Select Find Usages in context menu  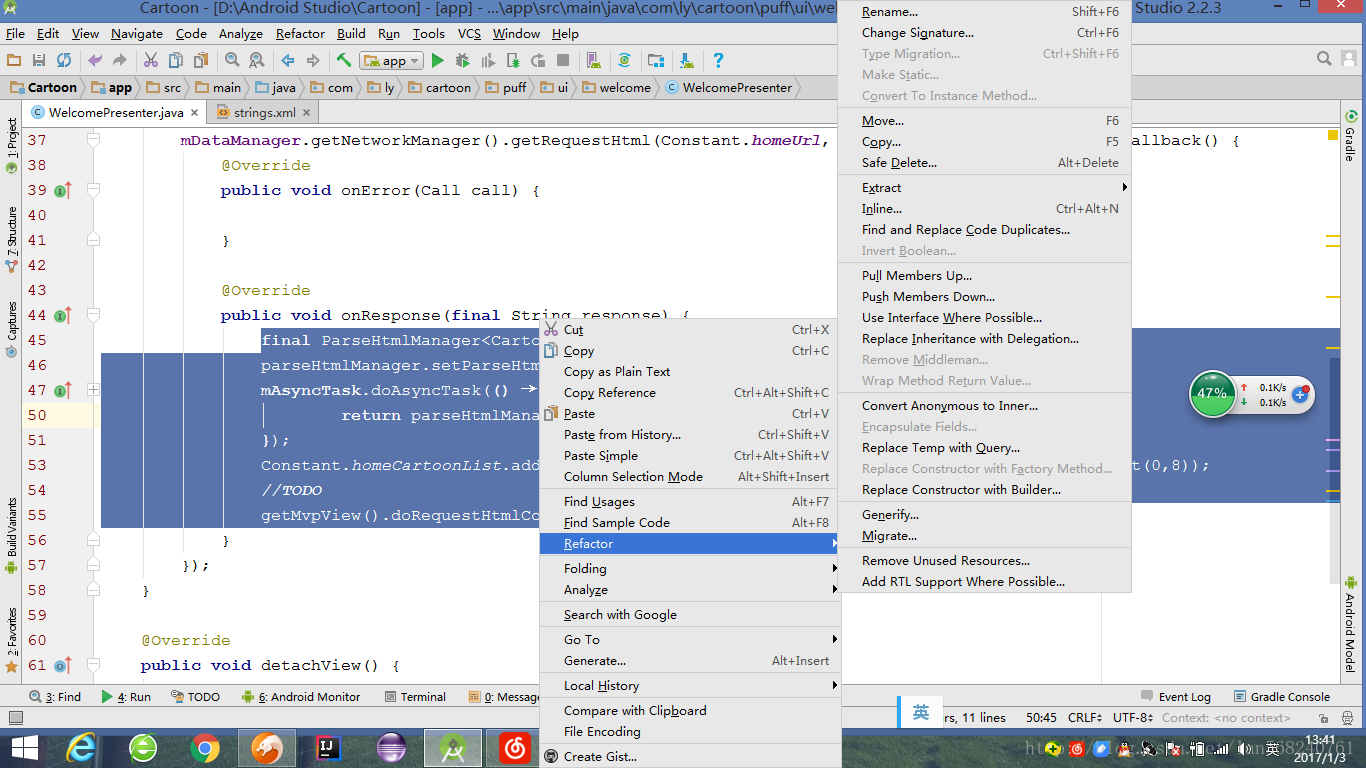tap(689, 502)
